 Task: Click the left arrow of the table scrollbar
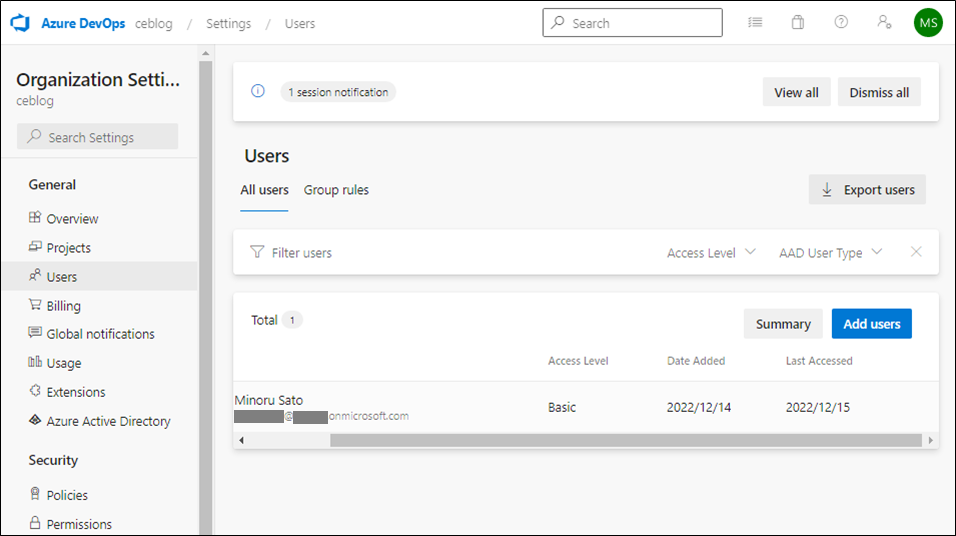[x=241, y=440]
